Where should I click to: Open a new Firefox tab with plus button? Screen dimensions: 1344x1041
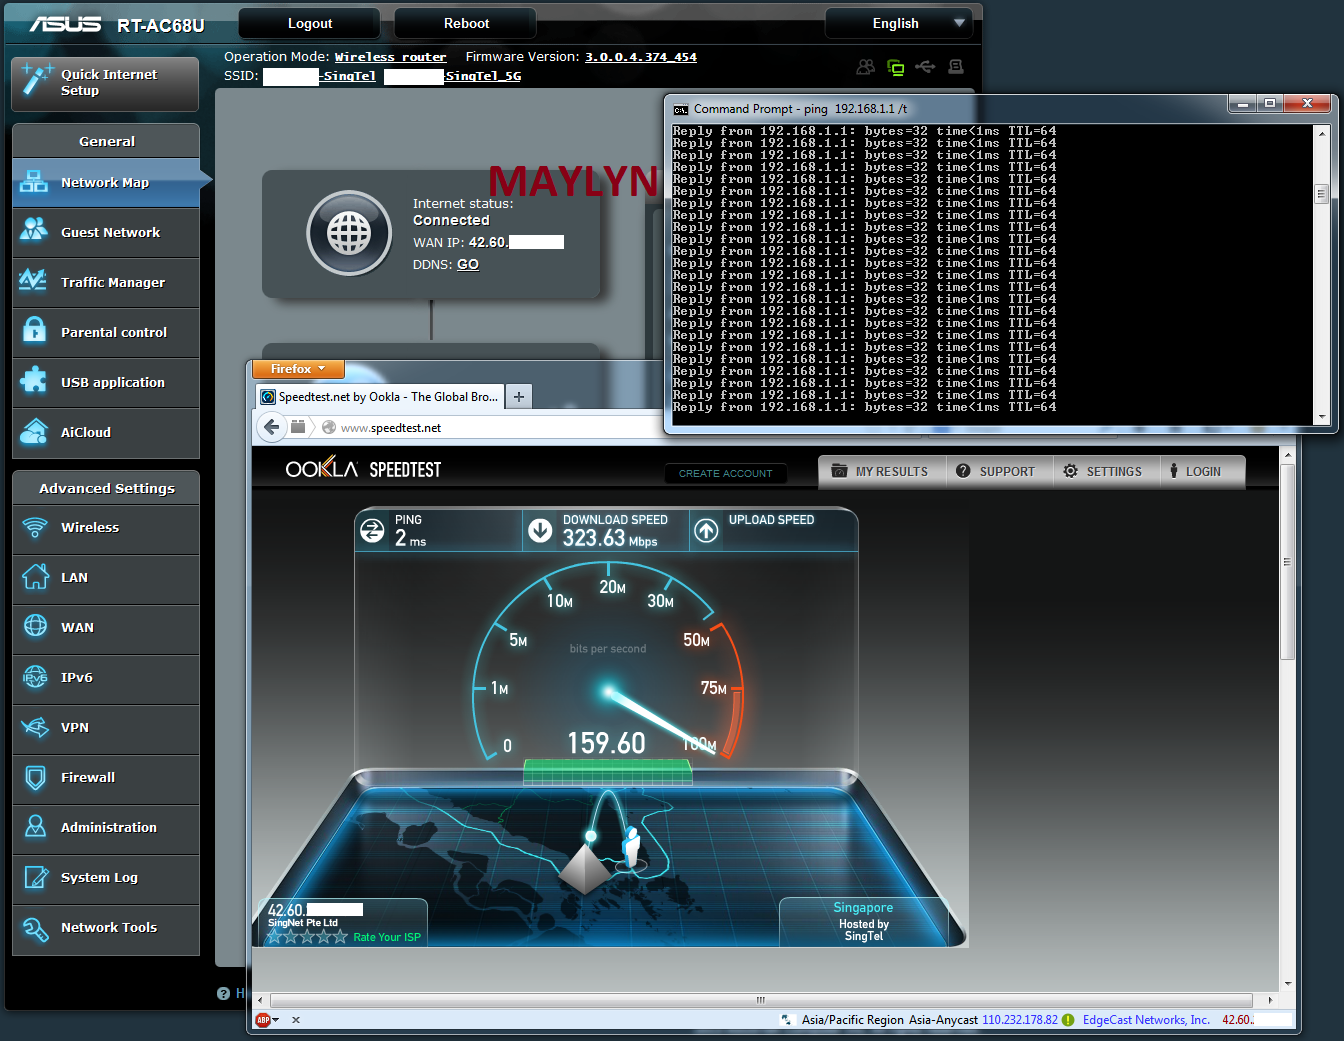tap(519, 397)
